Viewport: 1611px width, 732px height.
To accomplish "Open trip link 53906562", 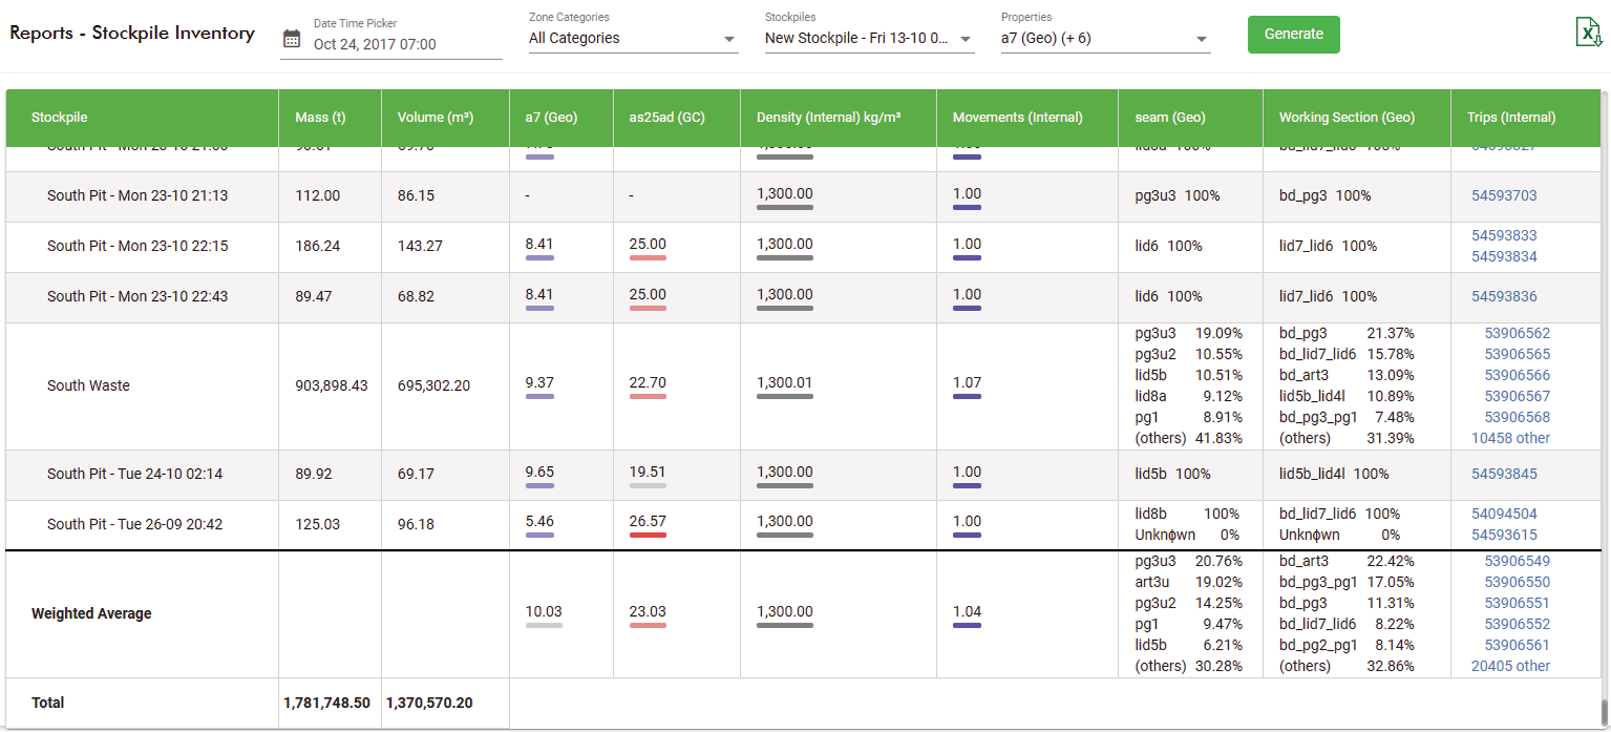I will point(1517,333).
